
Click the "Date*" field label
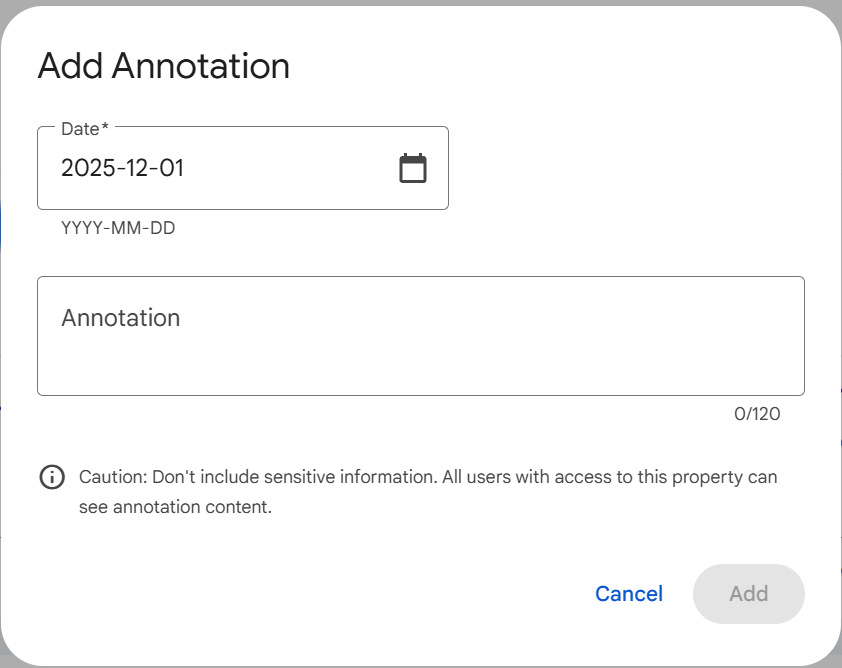[85, 129]
